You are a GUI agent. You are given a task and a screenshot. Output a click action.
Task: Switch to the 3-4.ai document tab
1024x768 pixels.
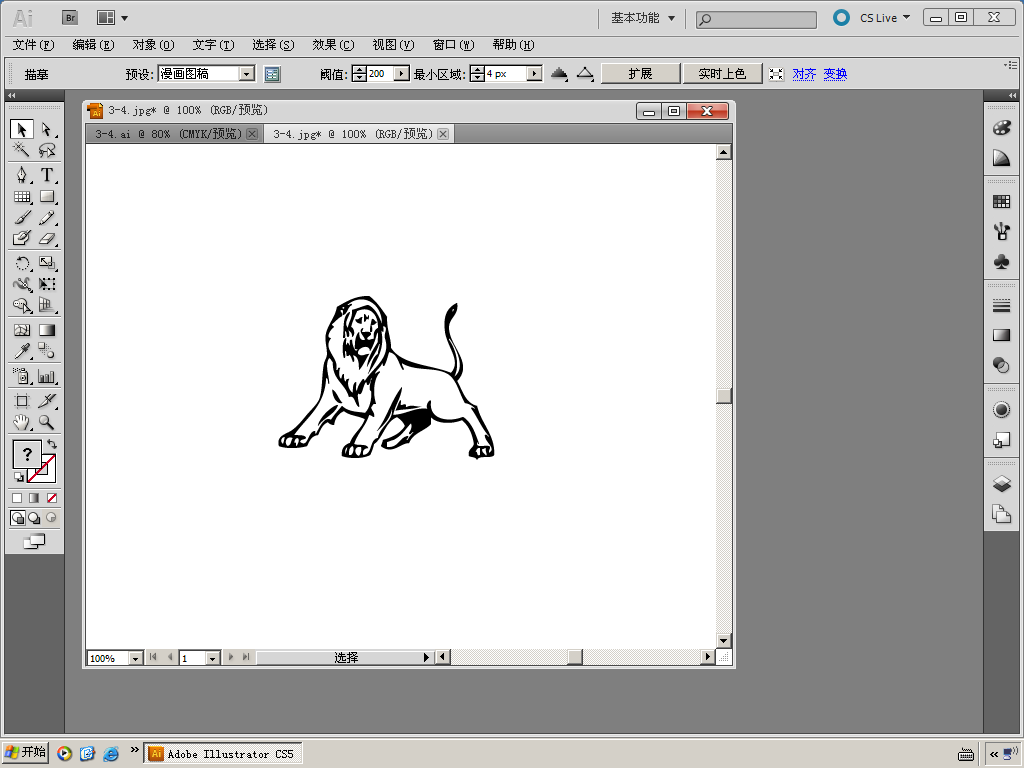[x=168, y=134]
